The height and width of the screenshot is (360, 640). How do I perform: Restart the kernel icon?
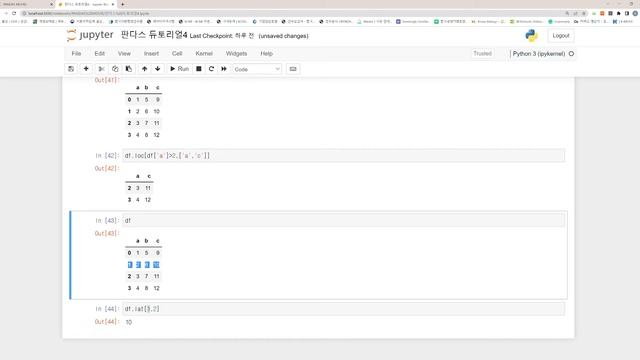click(211, 69)
